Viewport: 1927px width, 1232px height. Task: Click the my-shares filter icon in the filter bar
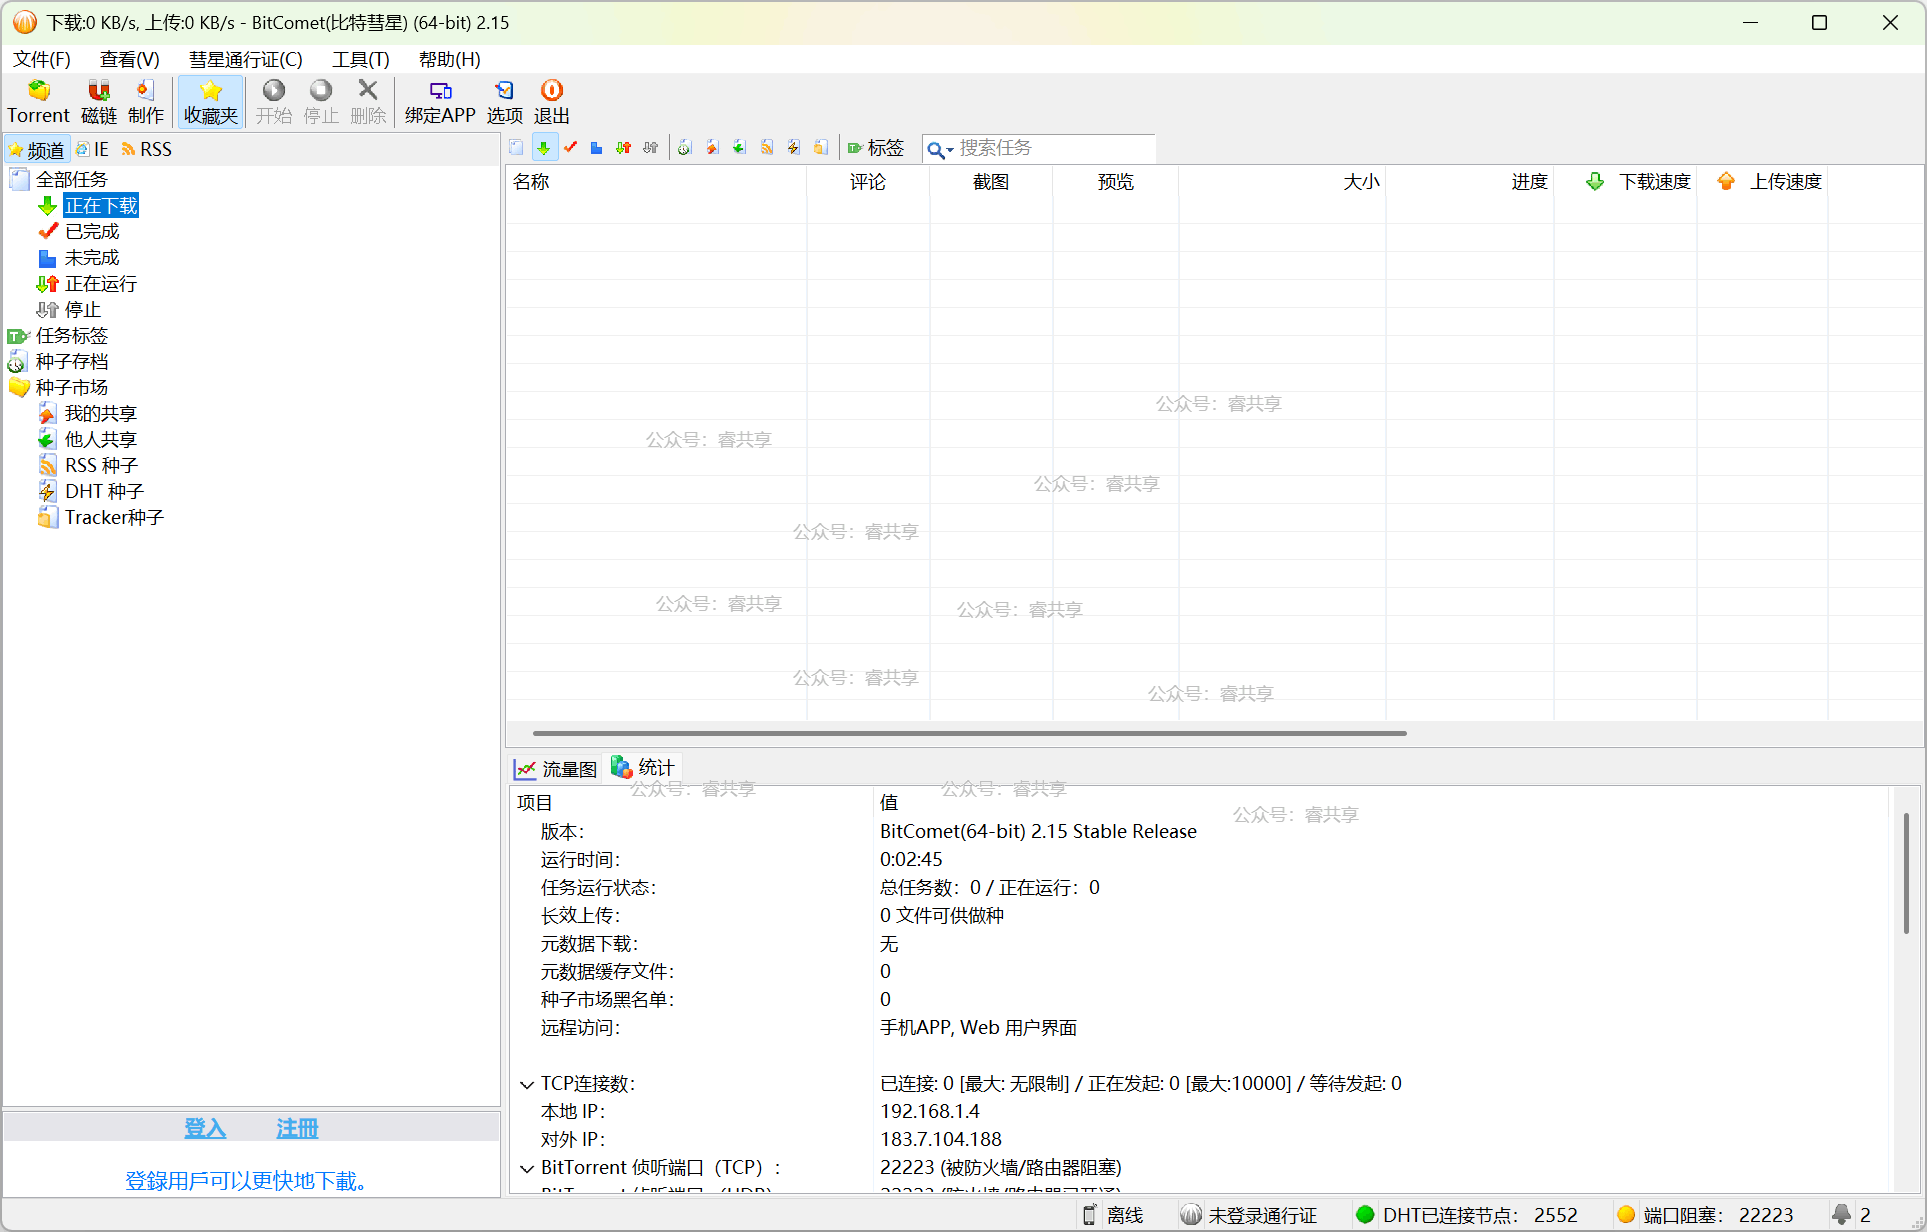[x=712, y=148]
